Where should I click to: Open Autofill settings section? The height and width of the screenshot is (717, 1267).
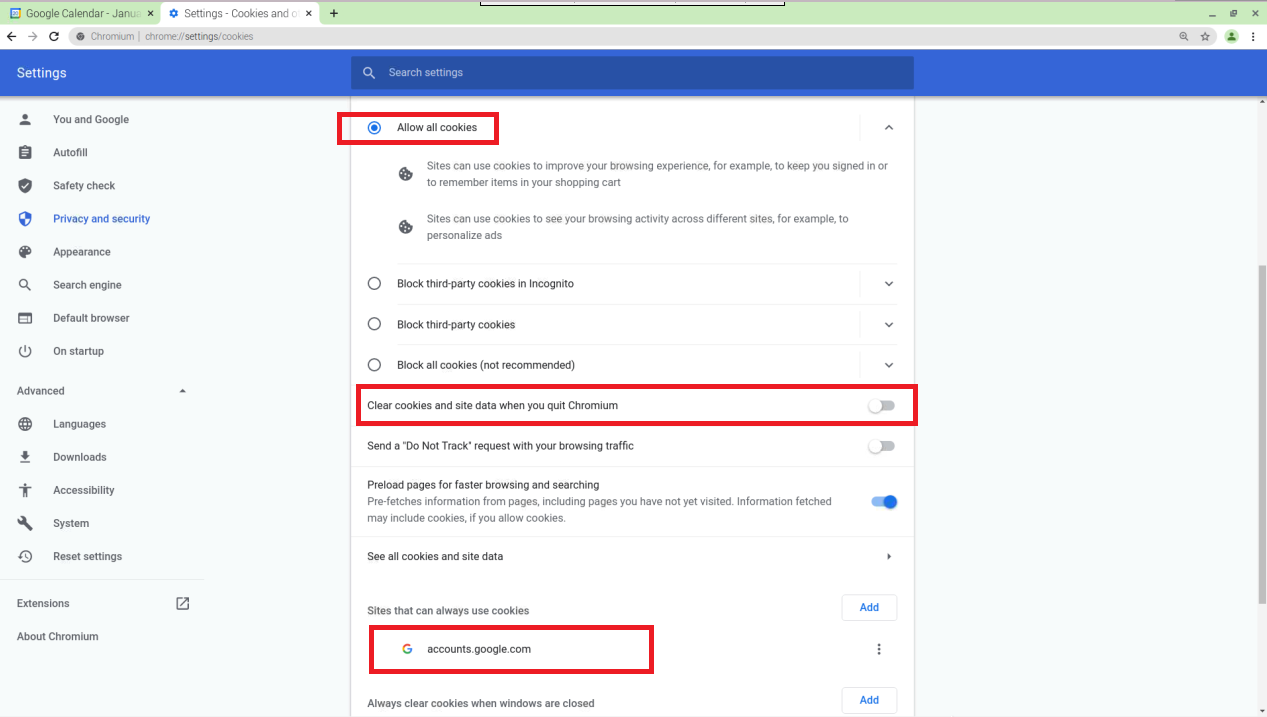coord(70,152)
